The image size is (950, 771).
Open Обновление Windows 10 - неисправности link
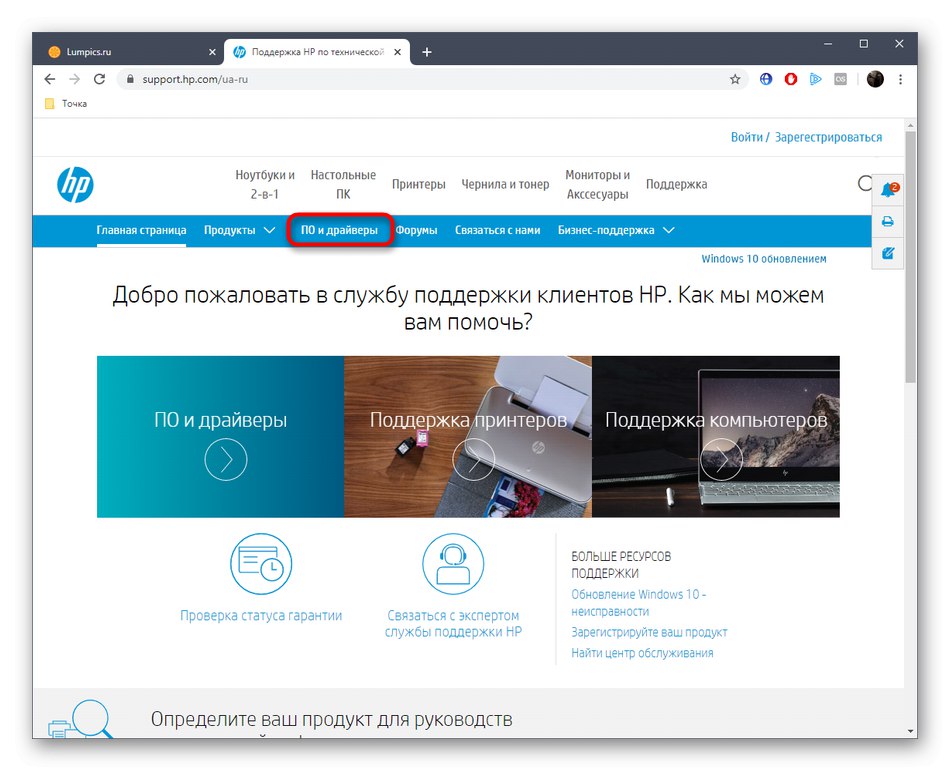point(639,603)
